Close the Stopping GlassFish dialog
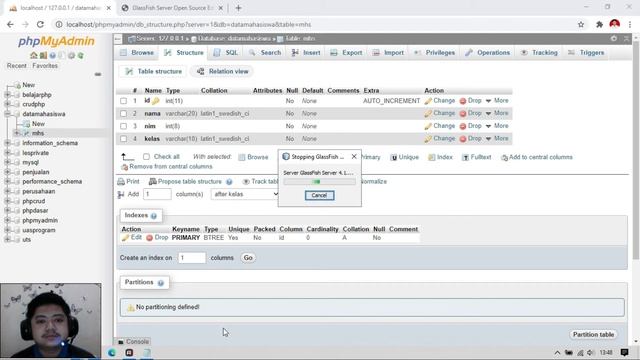Screen dimensions: 640x360 click(x=354, y=157)
